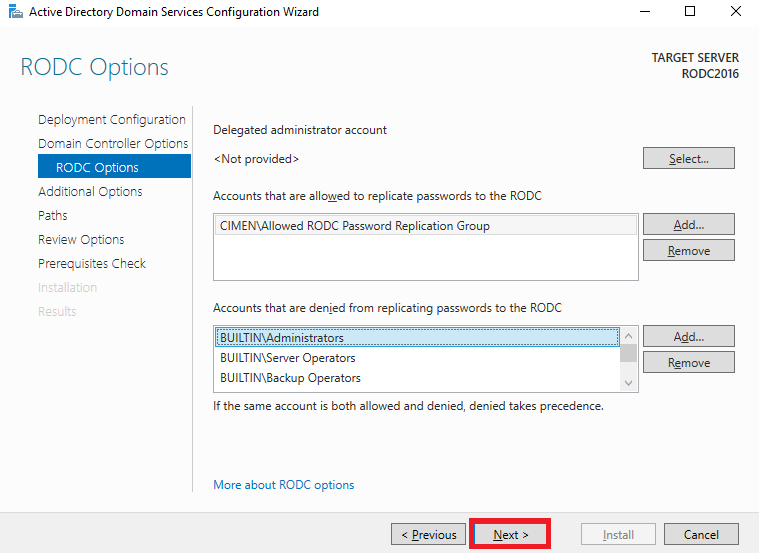759x553 pixels.
Task: Select CIMEN\Allowed RODC Password Replication Group entry
Action: click(x=425, y=226)
